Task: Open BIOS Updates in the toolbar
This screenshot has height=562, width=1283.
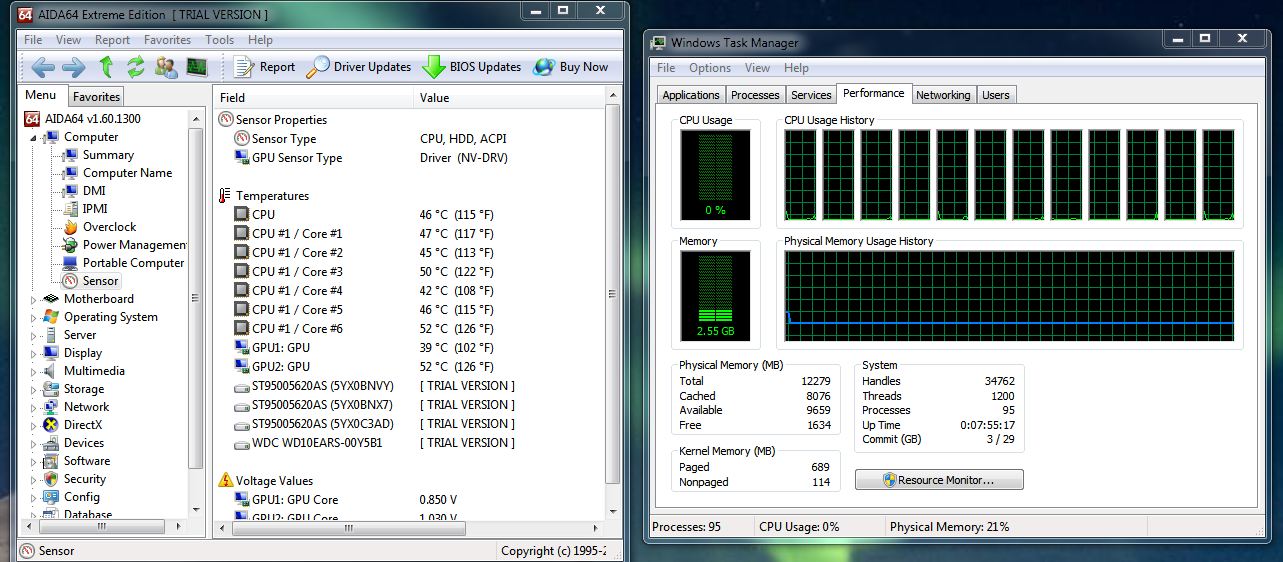Action: coord(472,67)
